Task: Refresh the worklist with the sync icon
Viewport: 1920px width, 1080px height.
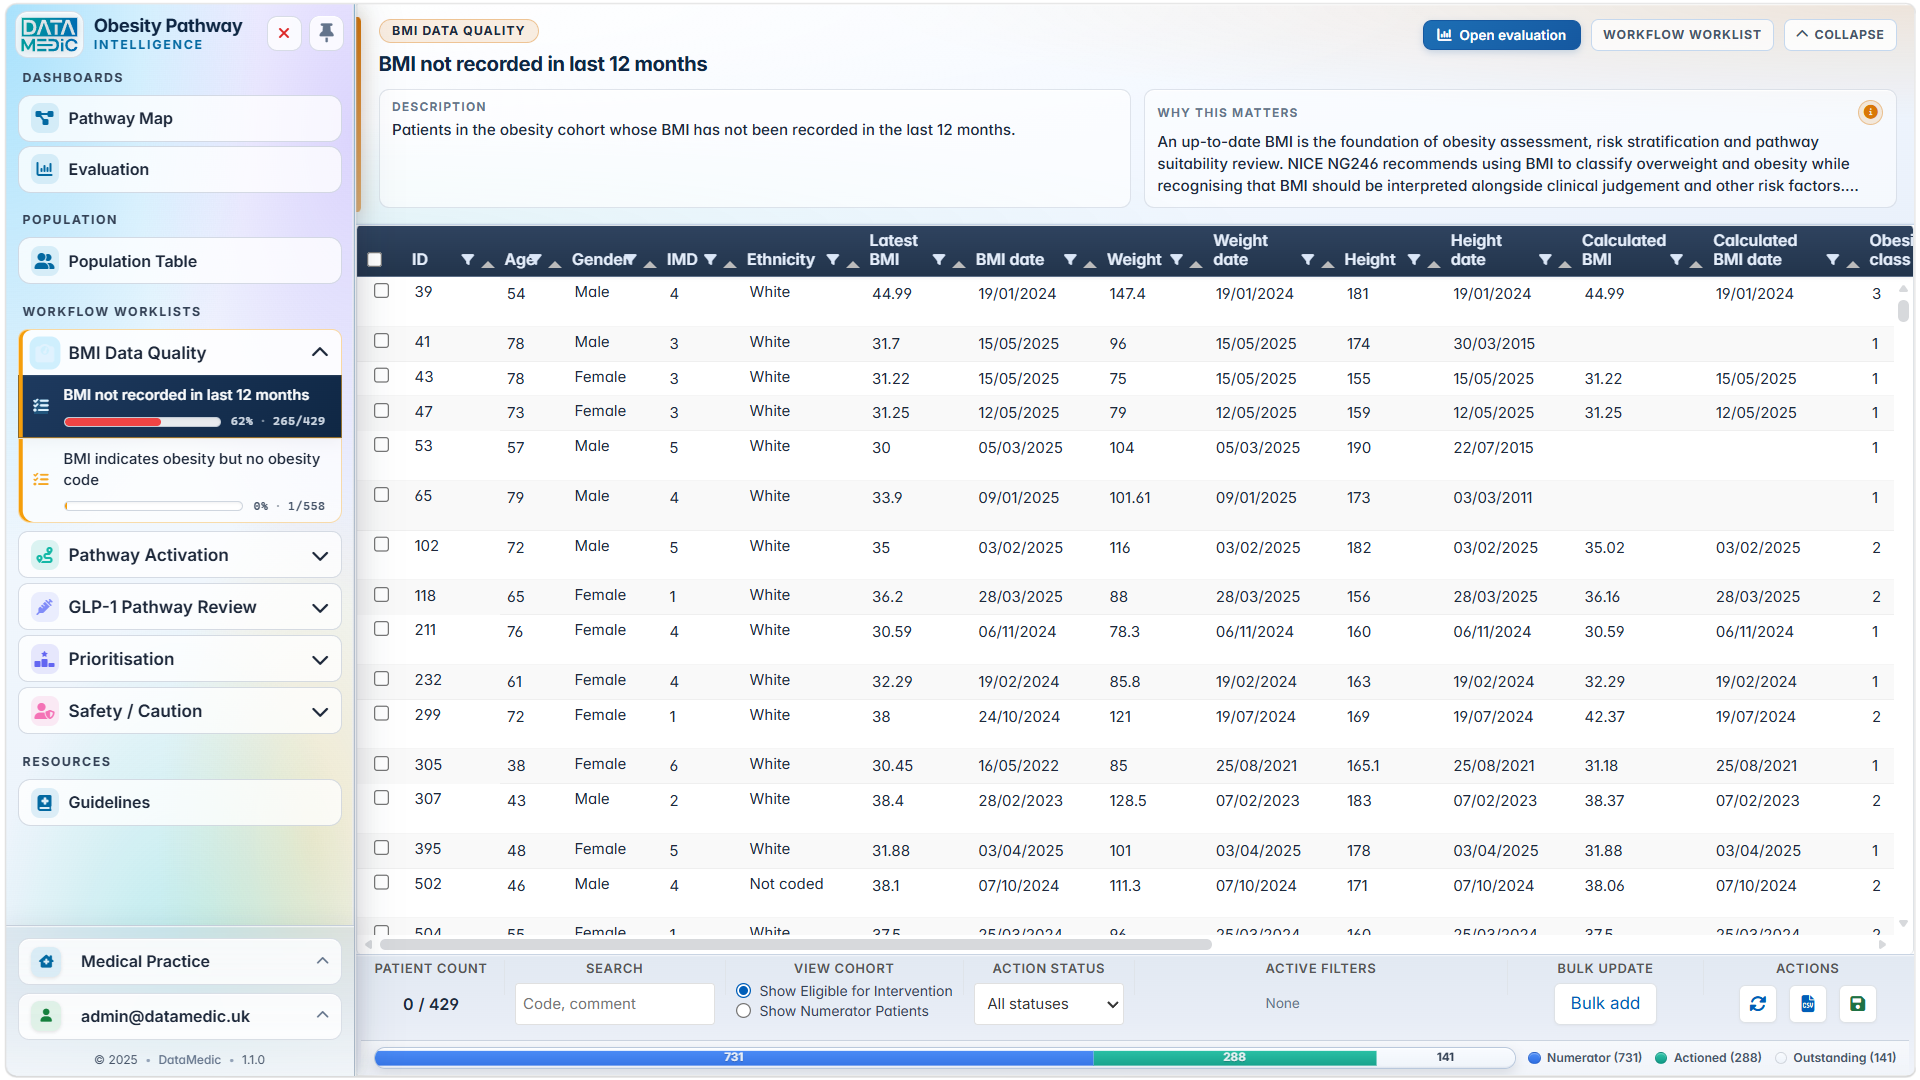Action: pyautogui.click(x=1758, y=1003)
